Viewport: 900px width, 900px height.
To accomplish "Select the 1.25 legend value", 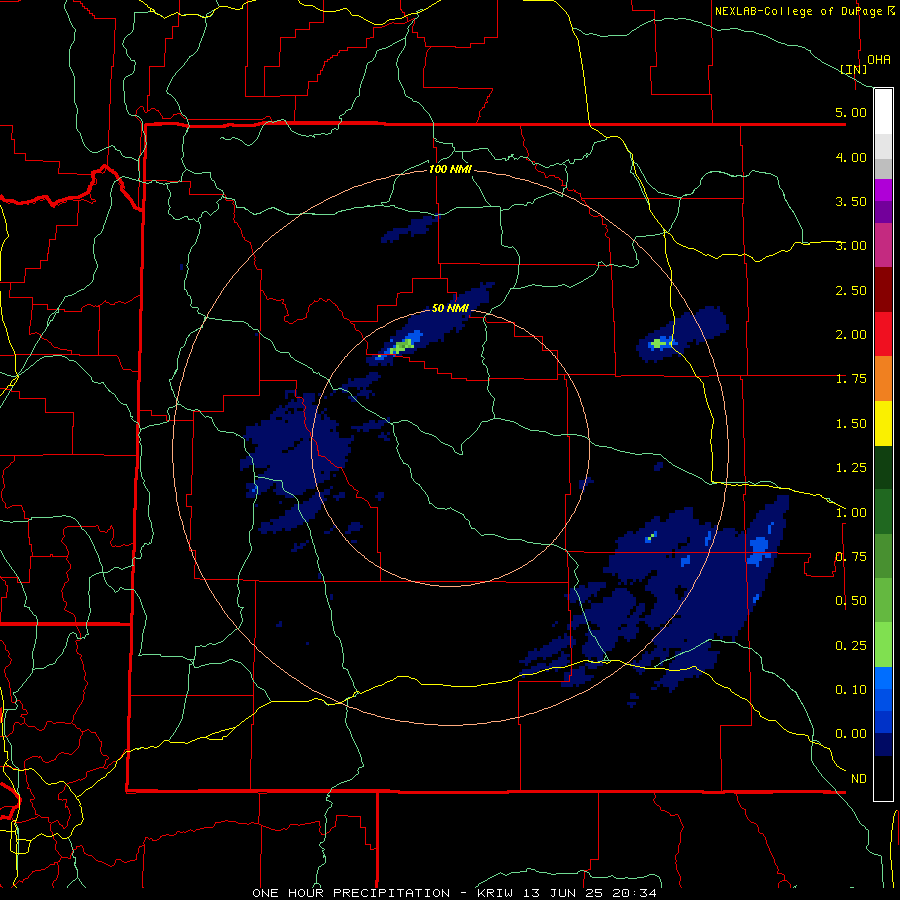I will 851,467.
